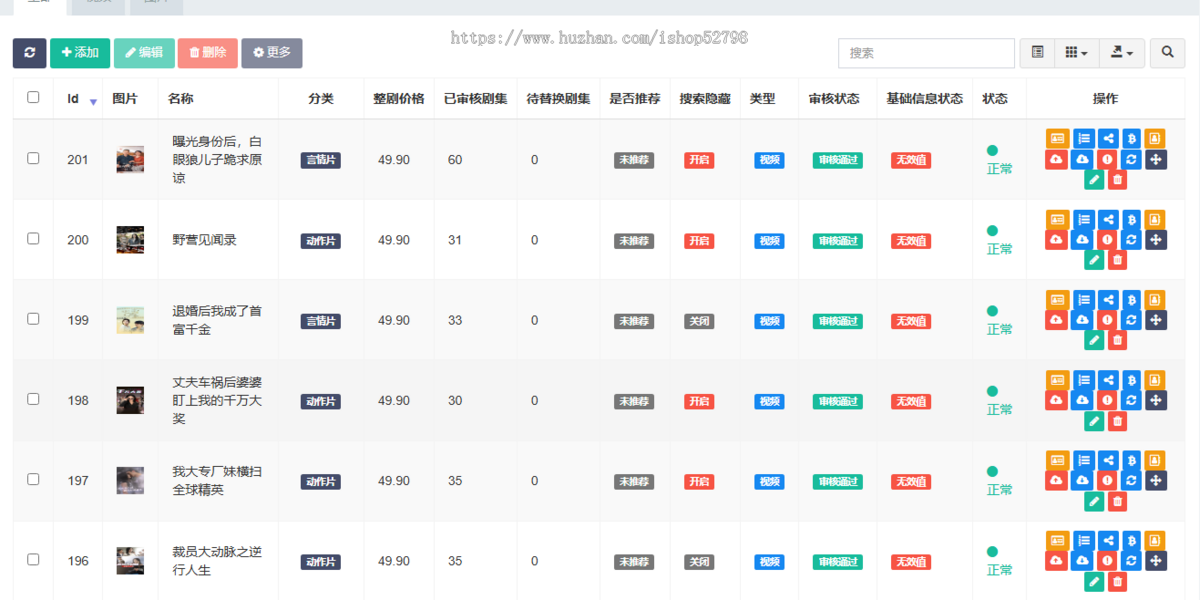Toggle 关闭 search-hidden switch in row 196
The image size is (1200, 600).
[x=699, y=562]
